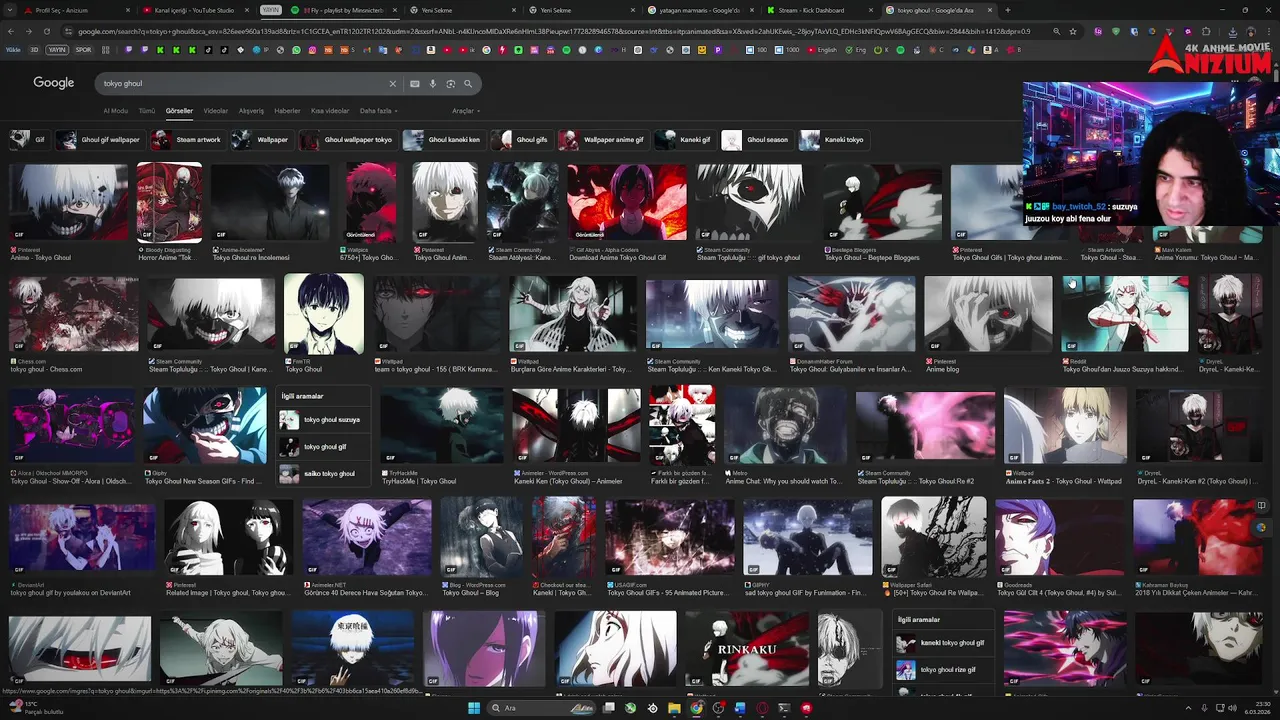Open Chrome from the taskbar
This screenshot has height=720, width=1280.
(x=696, y=708)
